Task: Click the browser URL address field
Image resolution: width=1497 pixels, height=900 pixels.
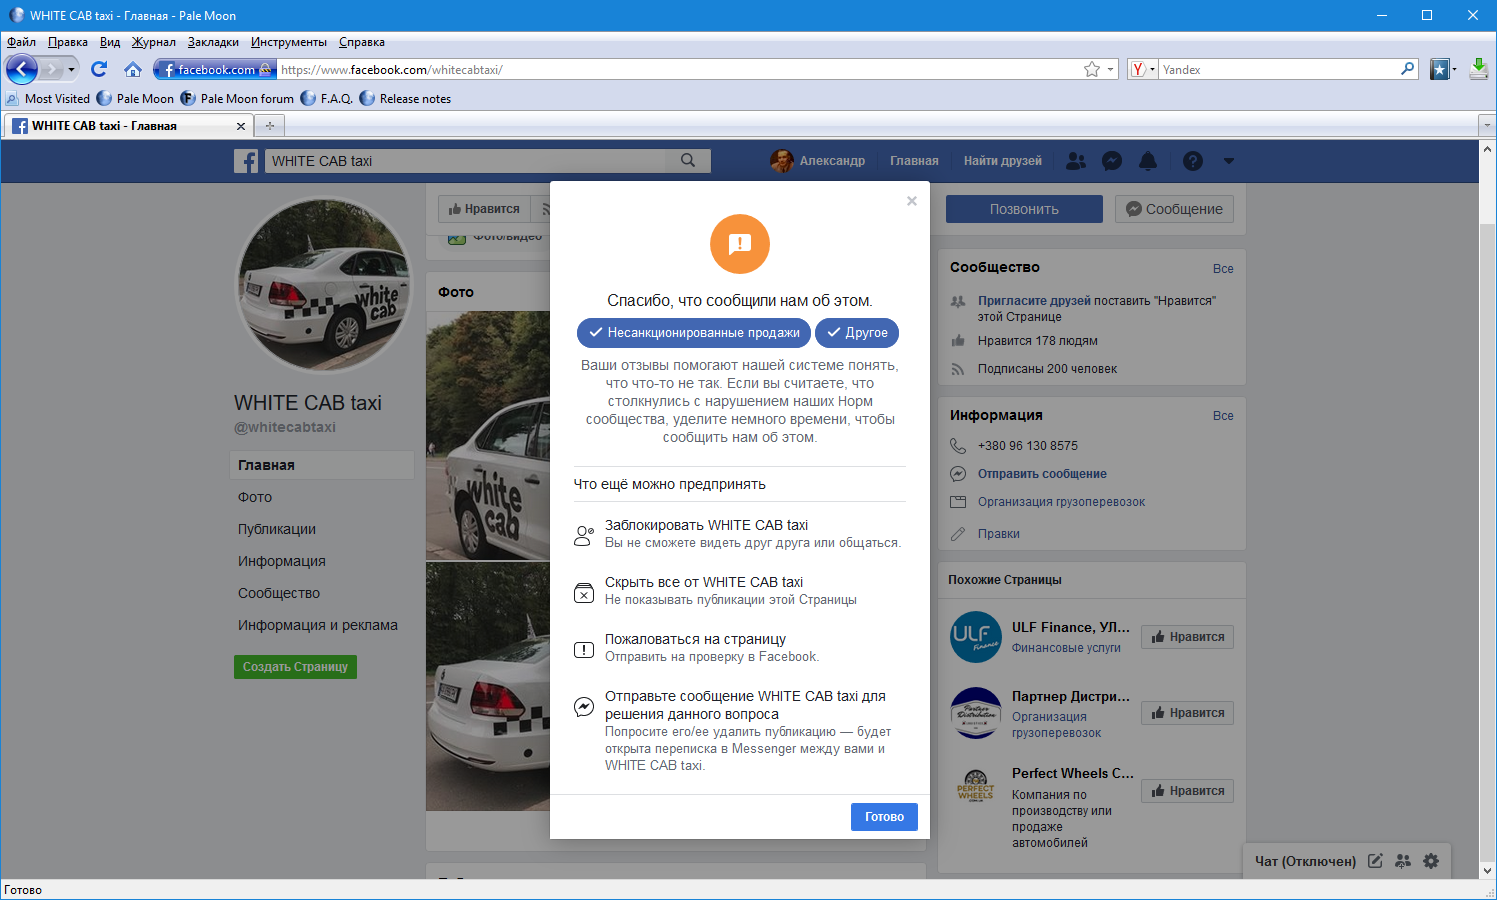Action: pyautogui.click(x=678, y=70)
